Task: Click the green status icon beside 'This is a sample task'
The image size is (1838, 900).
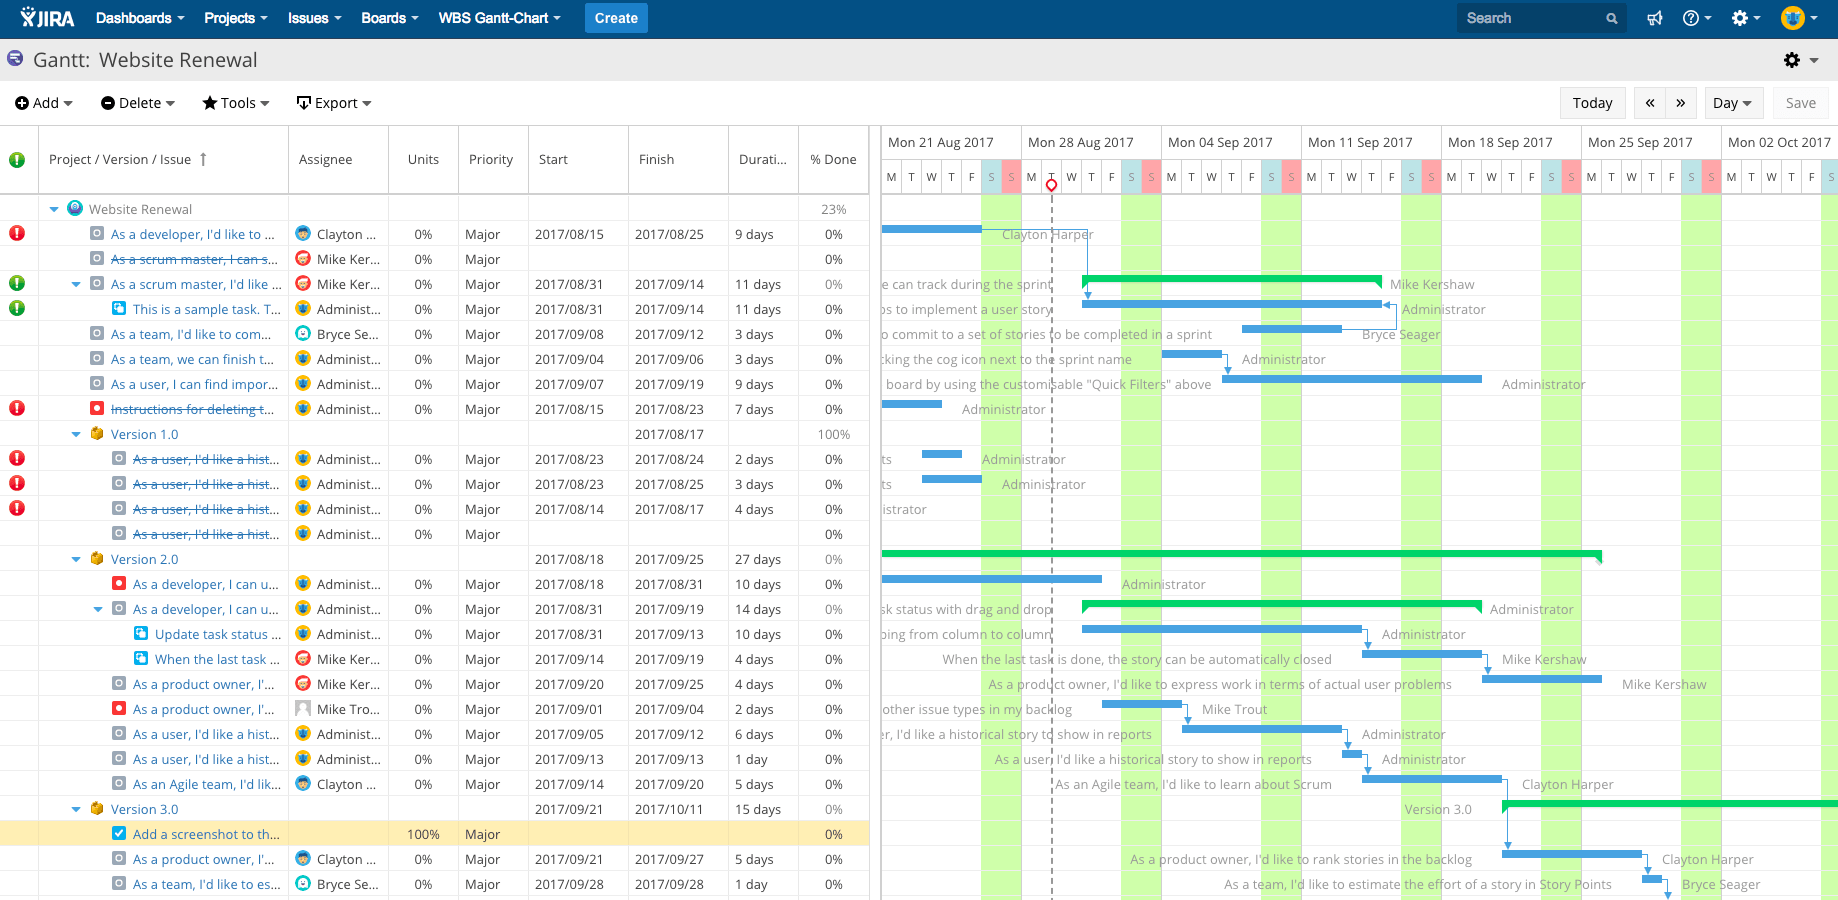Action: click(x=17, y=308)
